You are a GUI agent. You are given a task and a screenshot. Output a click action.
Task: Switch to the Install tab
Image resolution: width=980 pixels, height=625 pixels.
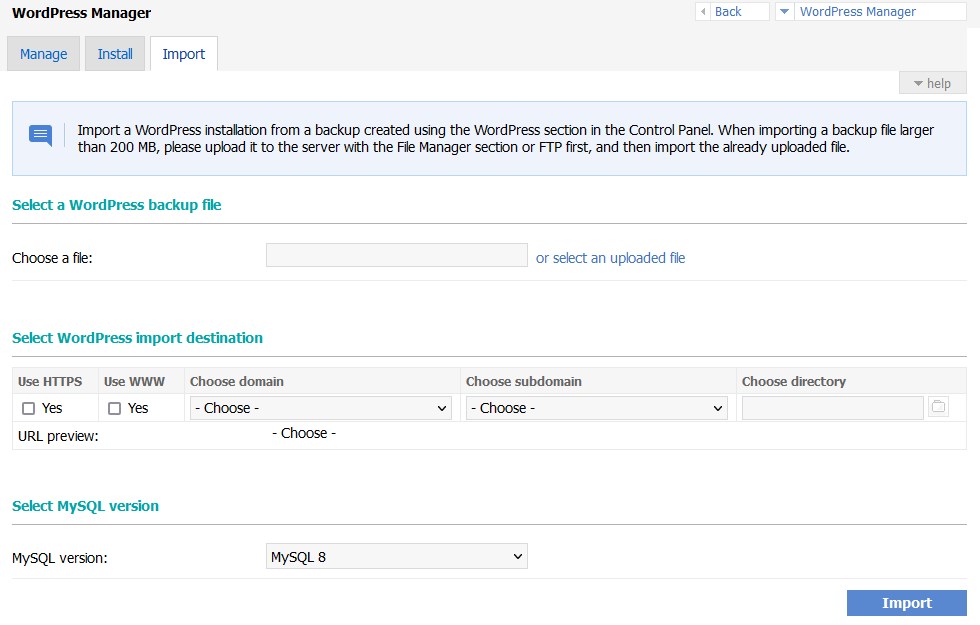pos(114,53)
